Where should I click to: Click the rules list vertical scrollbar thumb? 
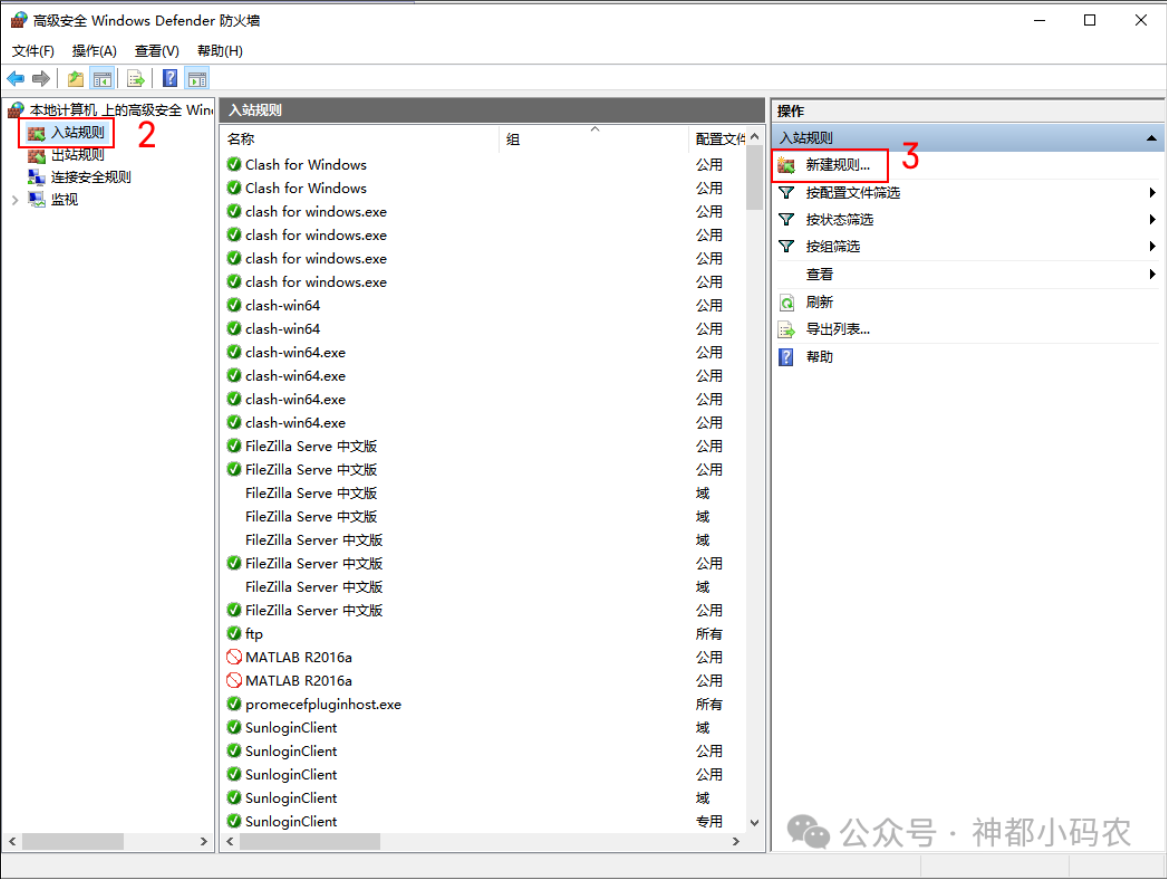click(754, 177)
